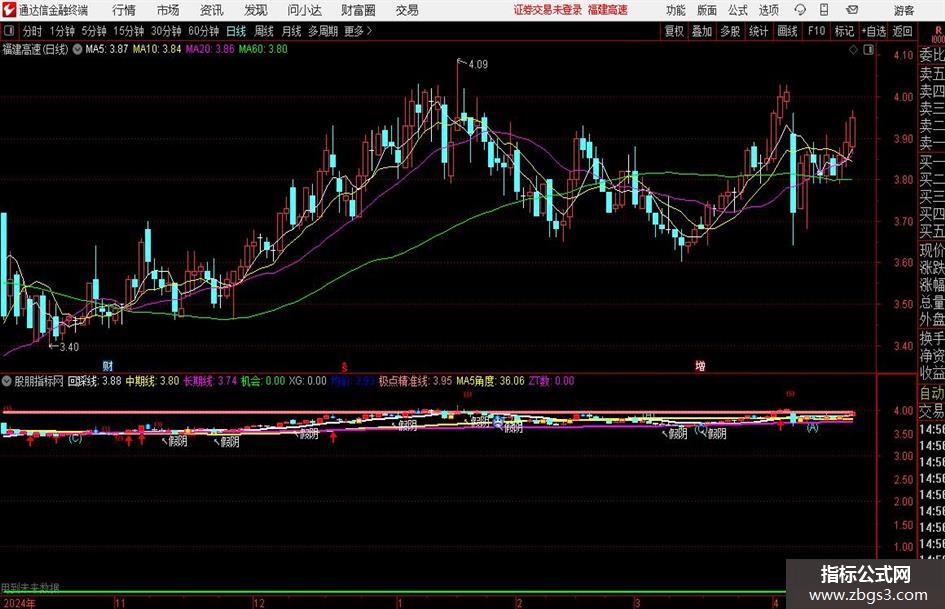Click the (C) marker in indicator pane
This screenshot has width=945, height=609.
coord(75,439)
